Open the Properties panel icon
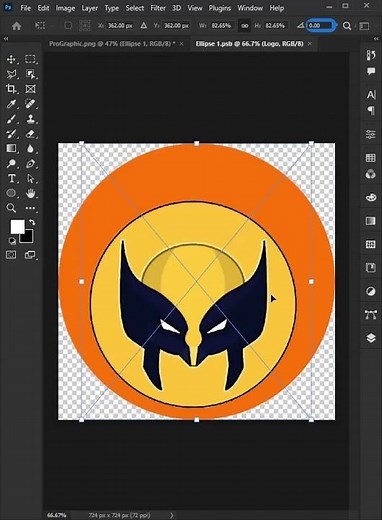The image size is (382, 520). pos(371,134)
